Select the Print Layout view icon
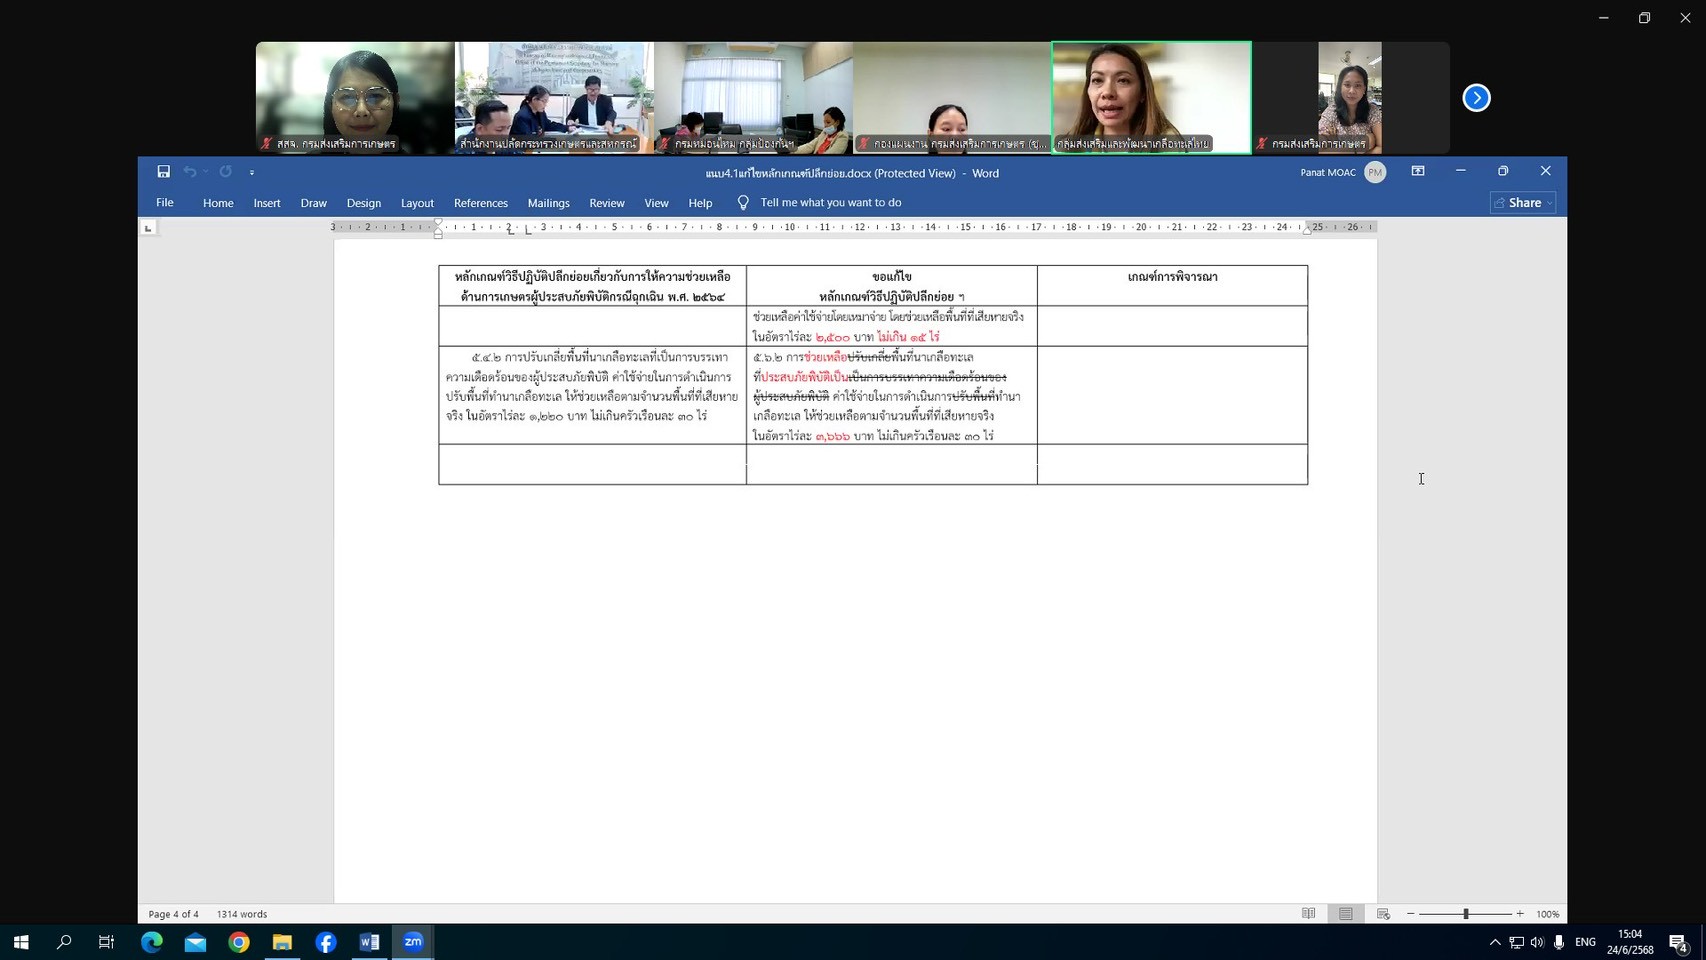This screenshot has width=1706, height=960. coord(1346,914)
